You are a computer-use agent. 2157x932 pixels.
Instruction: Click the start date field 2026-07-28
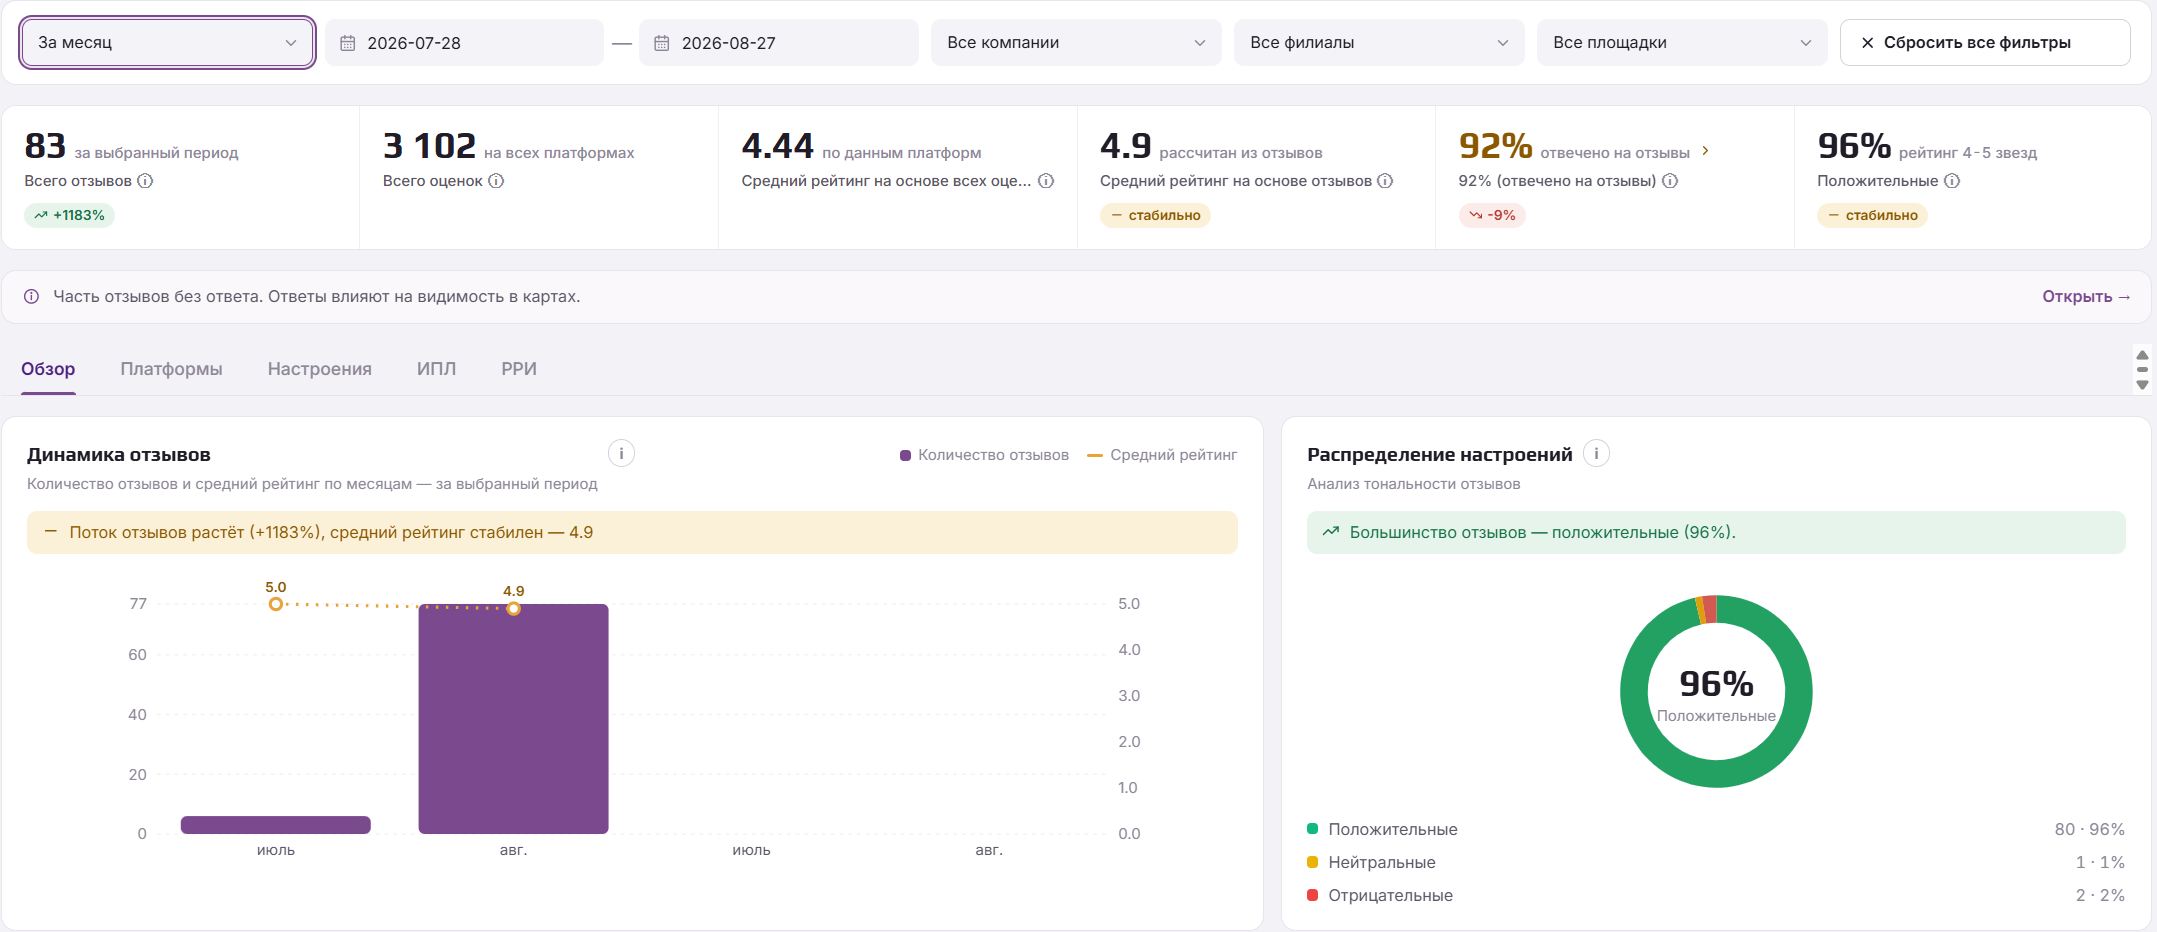464,43
